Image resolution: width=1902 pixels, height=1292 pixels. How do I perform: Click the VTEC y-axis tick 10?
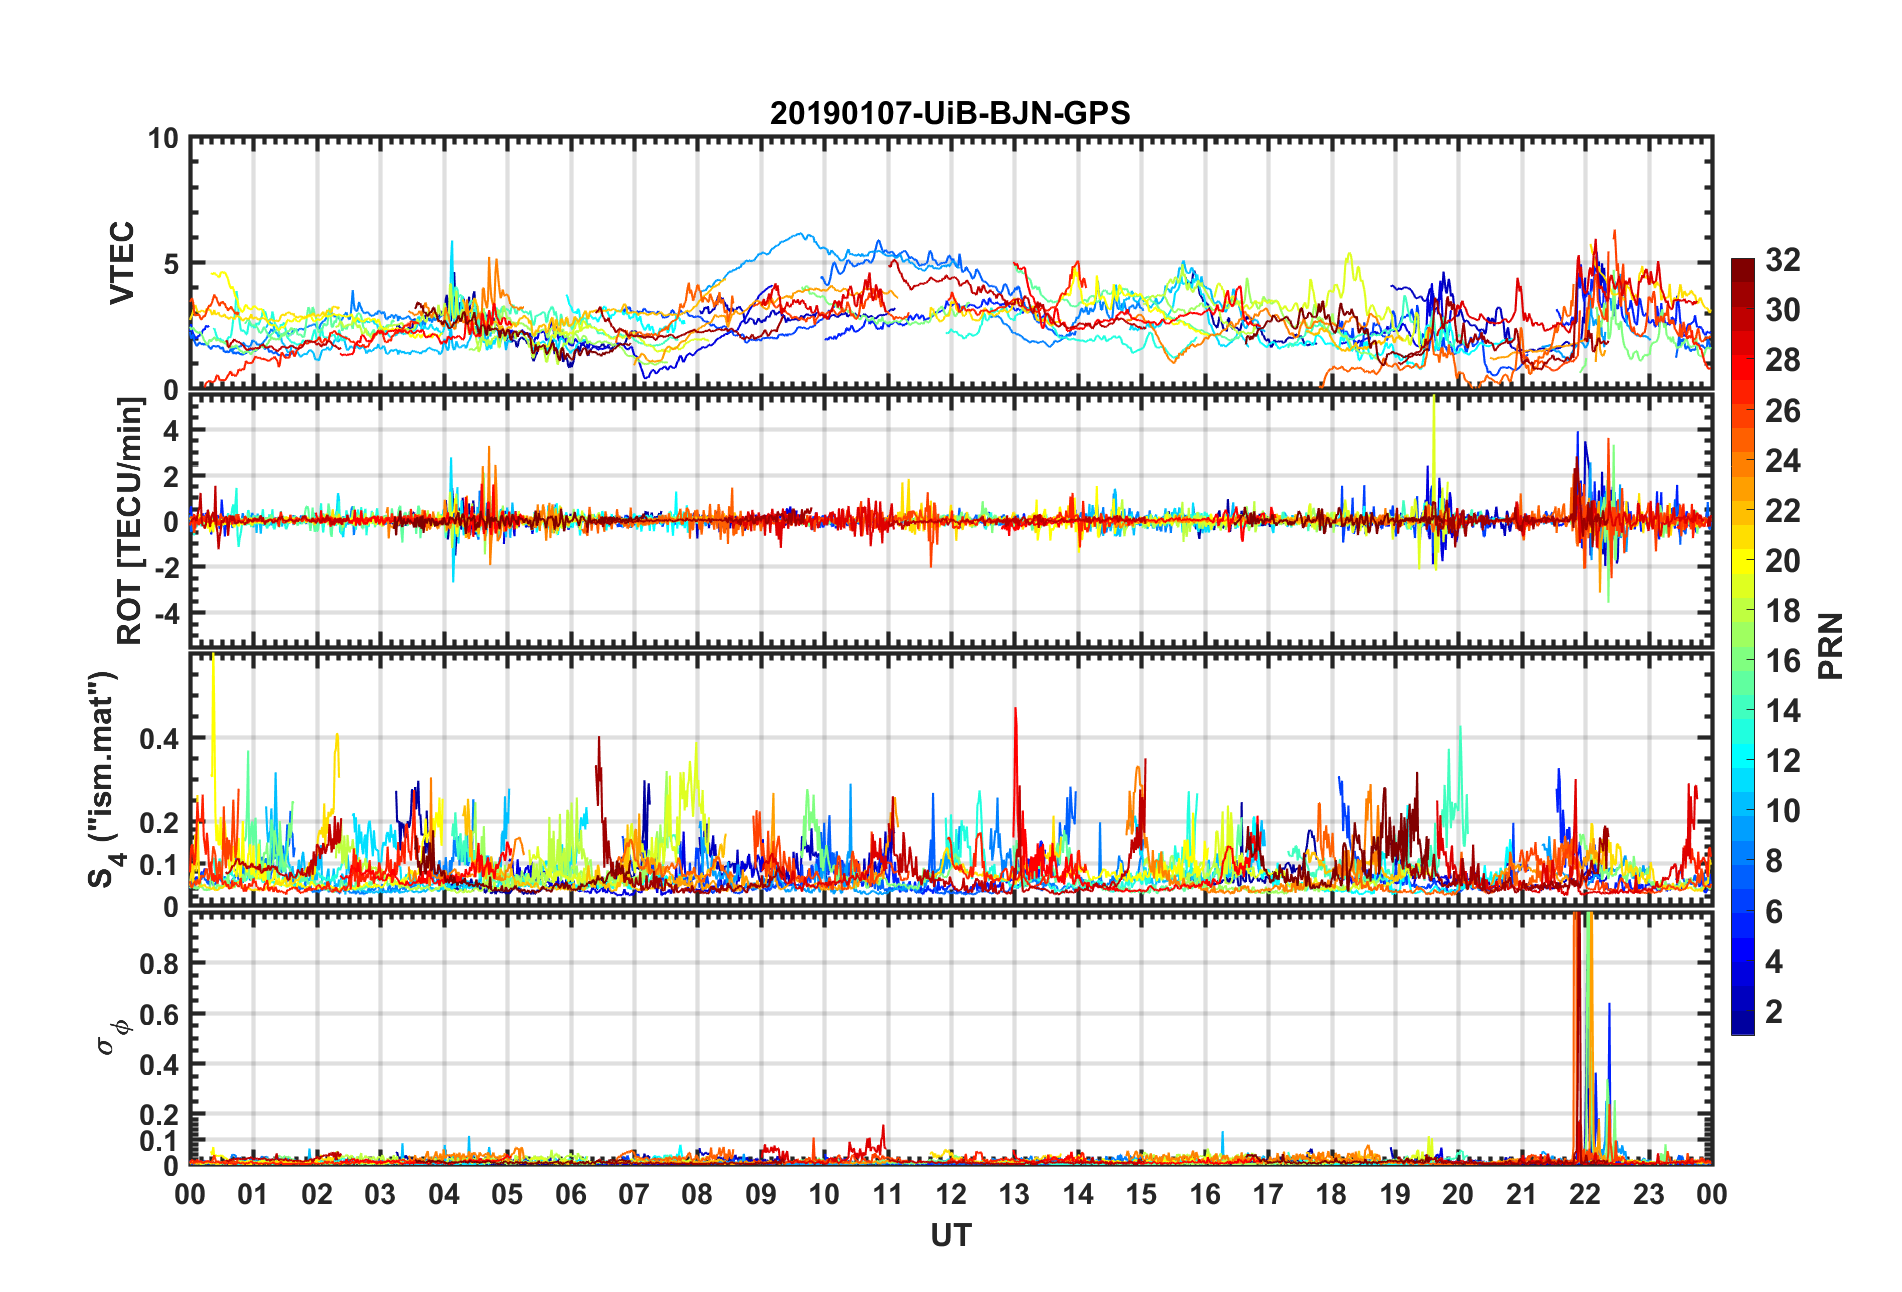[163, 138]
